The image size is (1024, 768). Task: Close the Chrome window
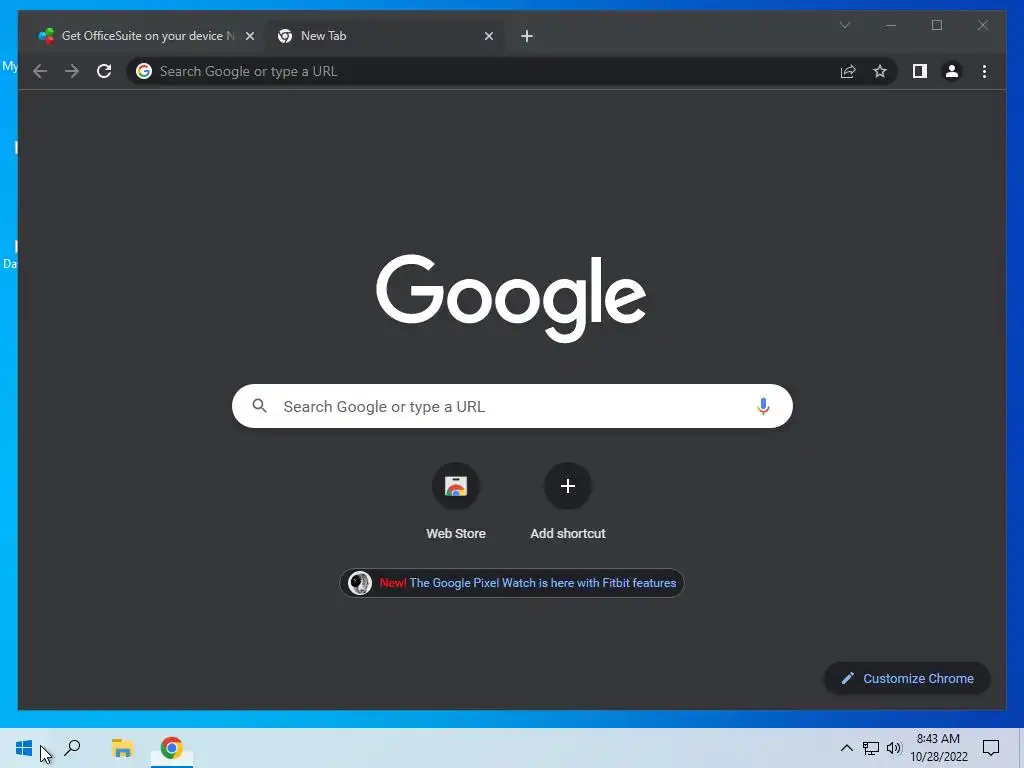[x=982, y=25]
